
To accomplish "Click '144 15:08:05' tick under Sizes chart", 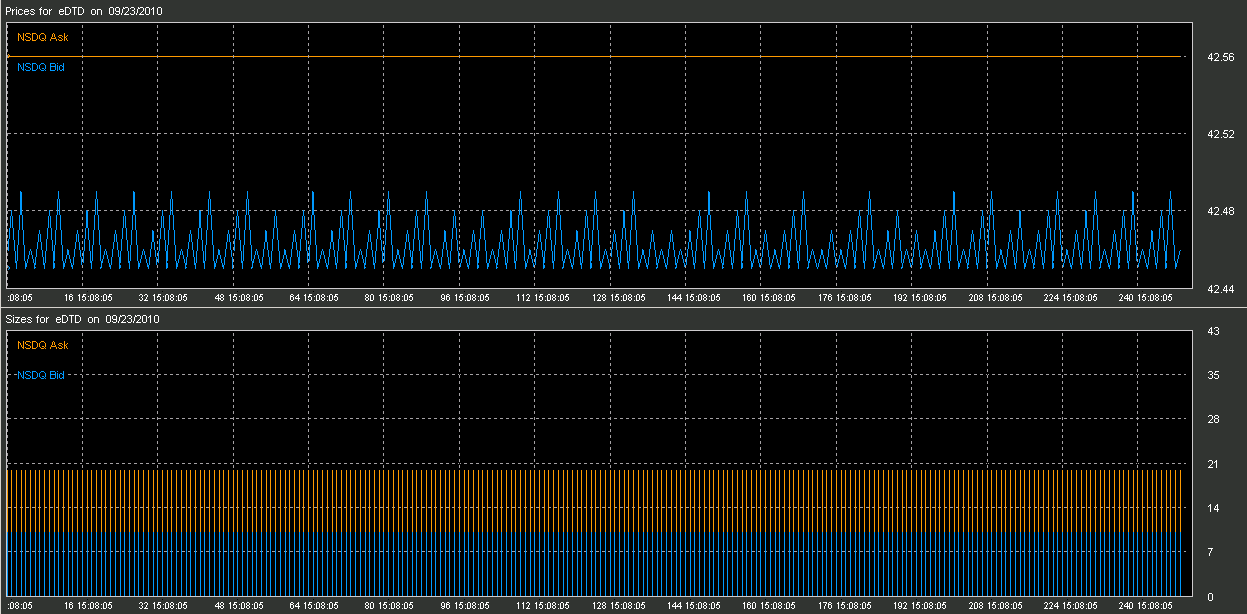I will point(693,606).
